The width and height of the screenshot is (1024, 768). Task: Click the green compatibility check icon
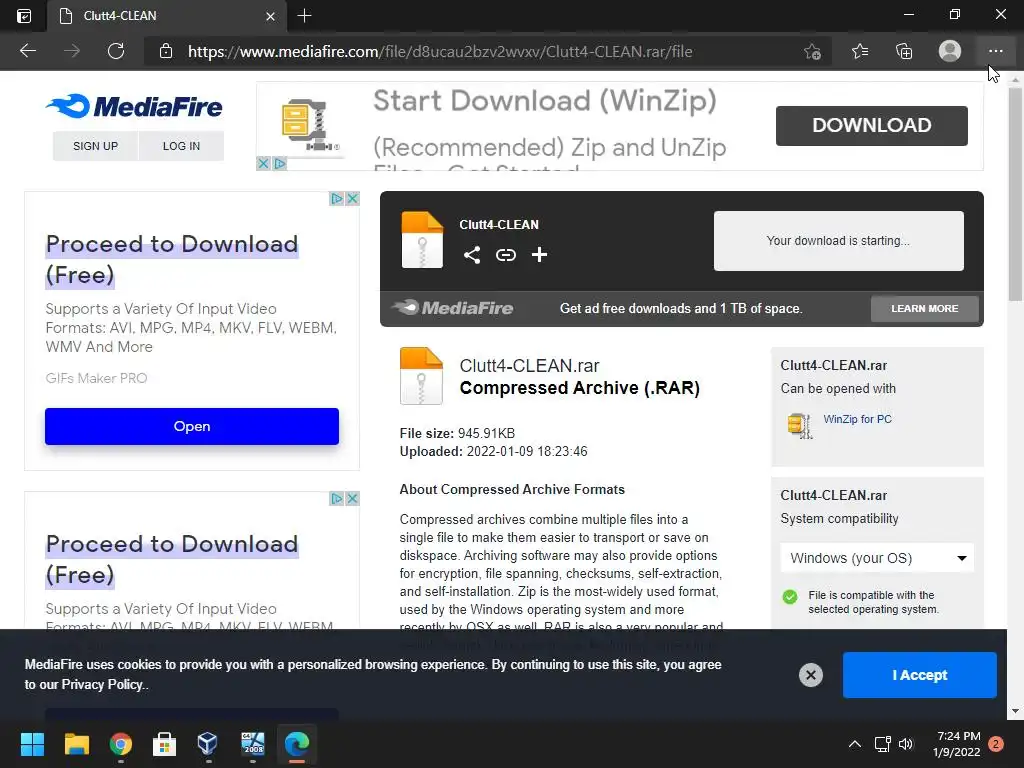790,596
